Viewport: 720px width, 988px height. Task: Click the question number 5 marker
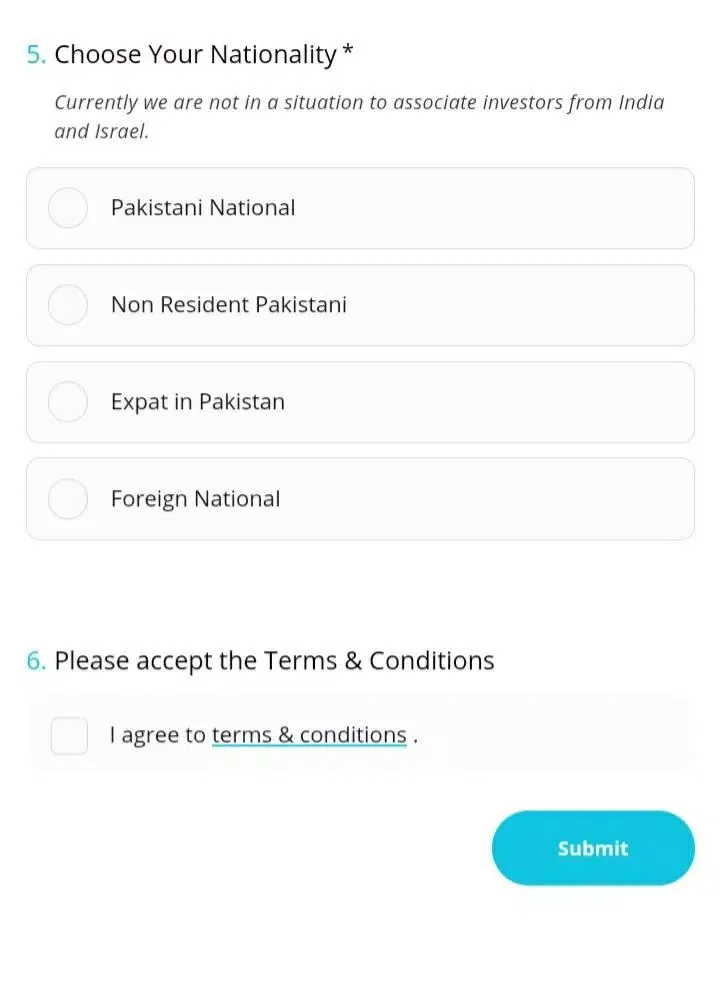point(36,55)
